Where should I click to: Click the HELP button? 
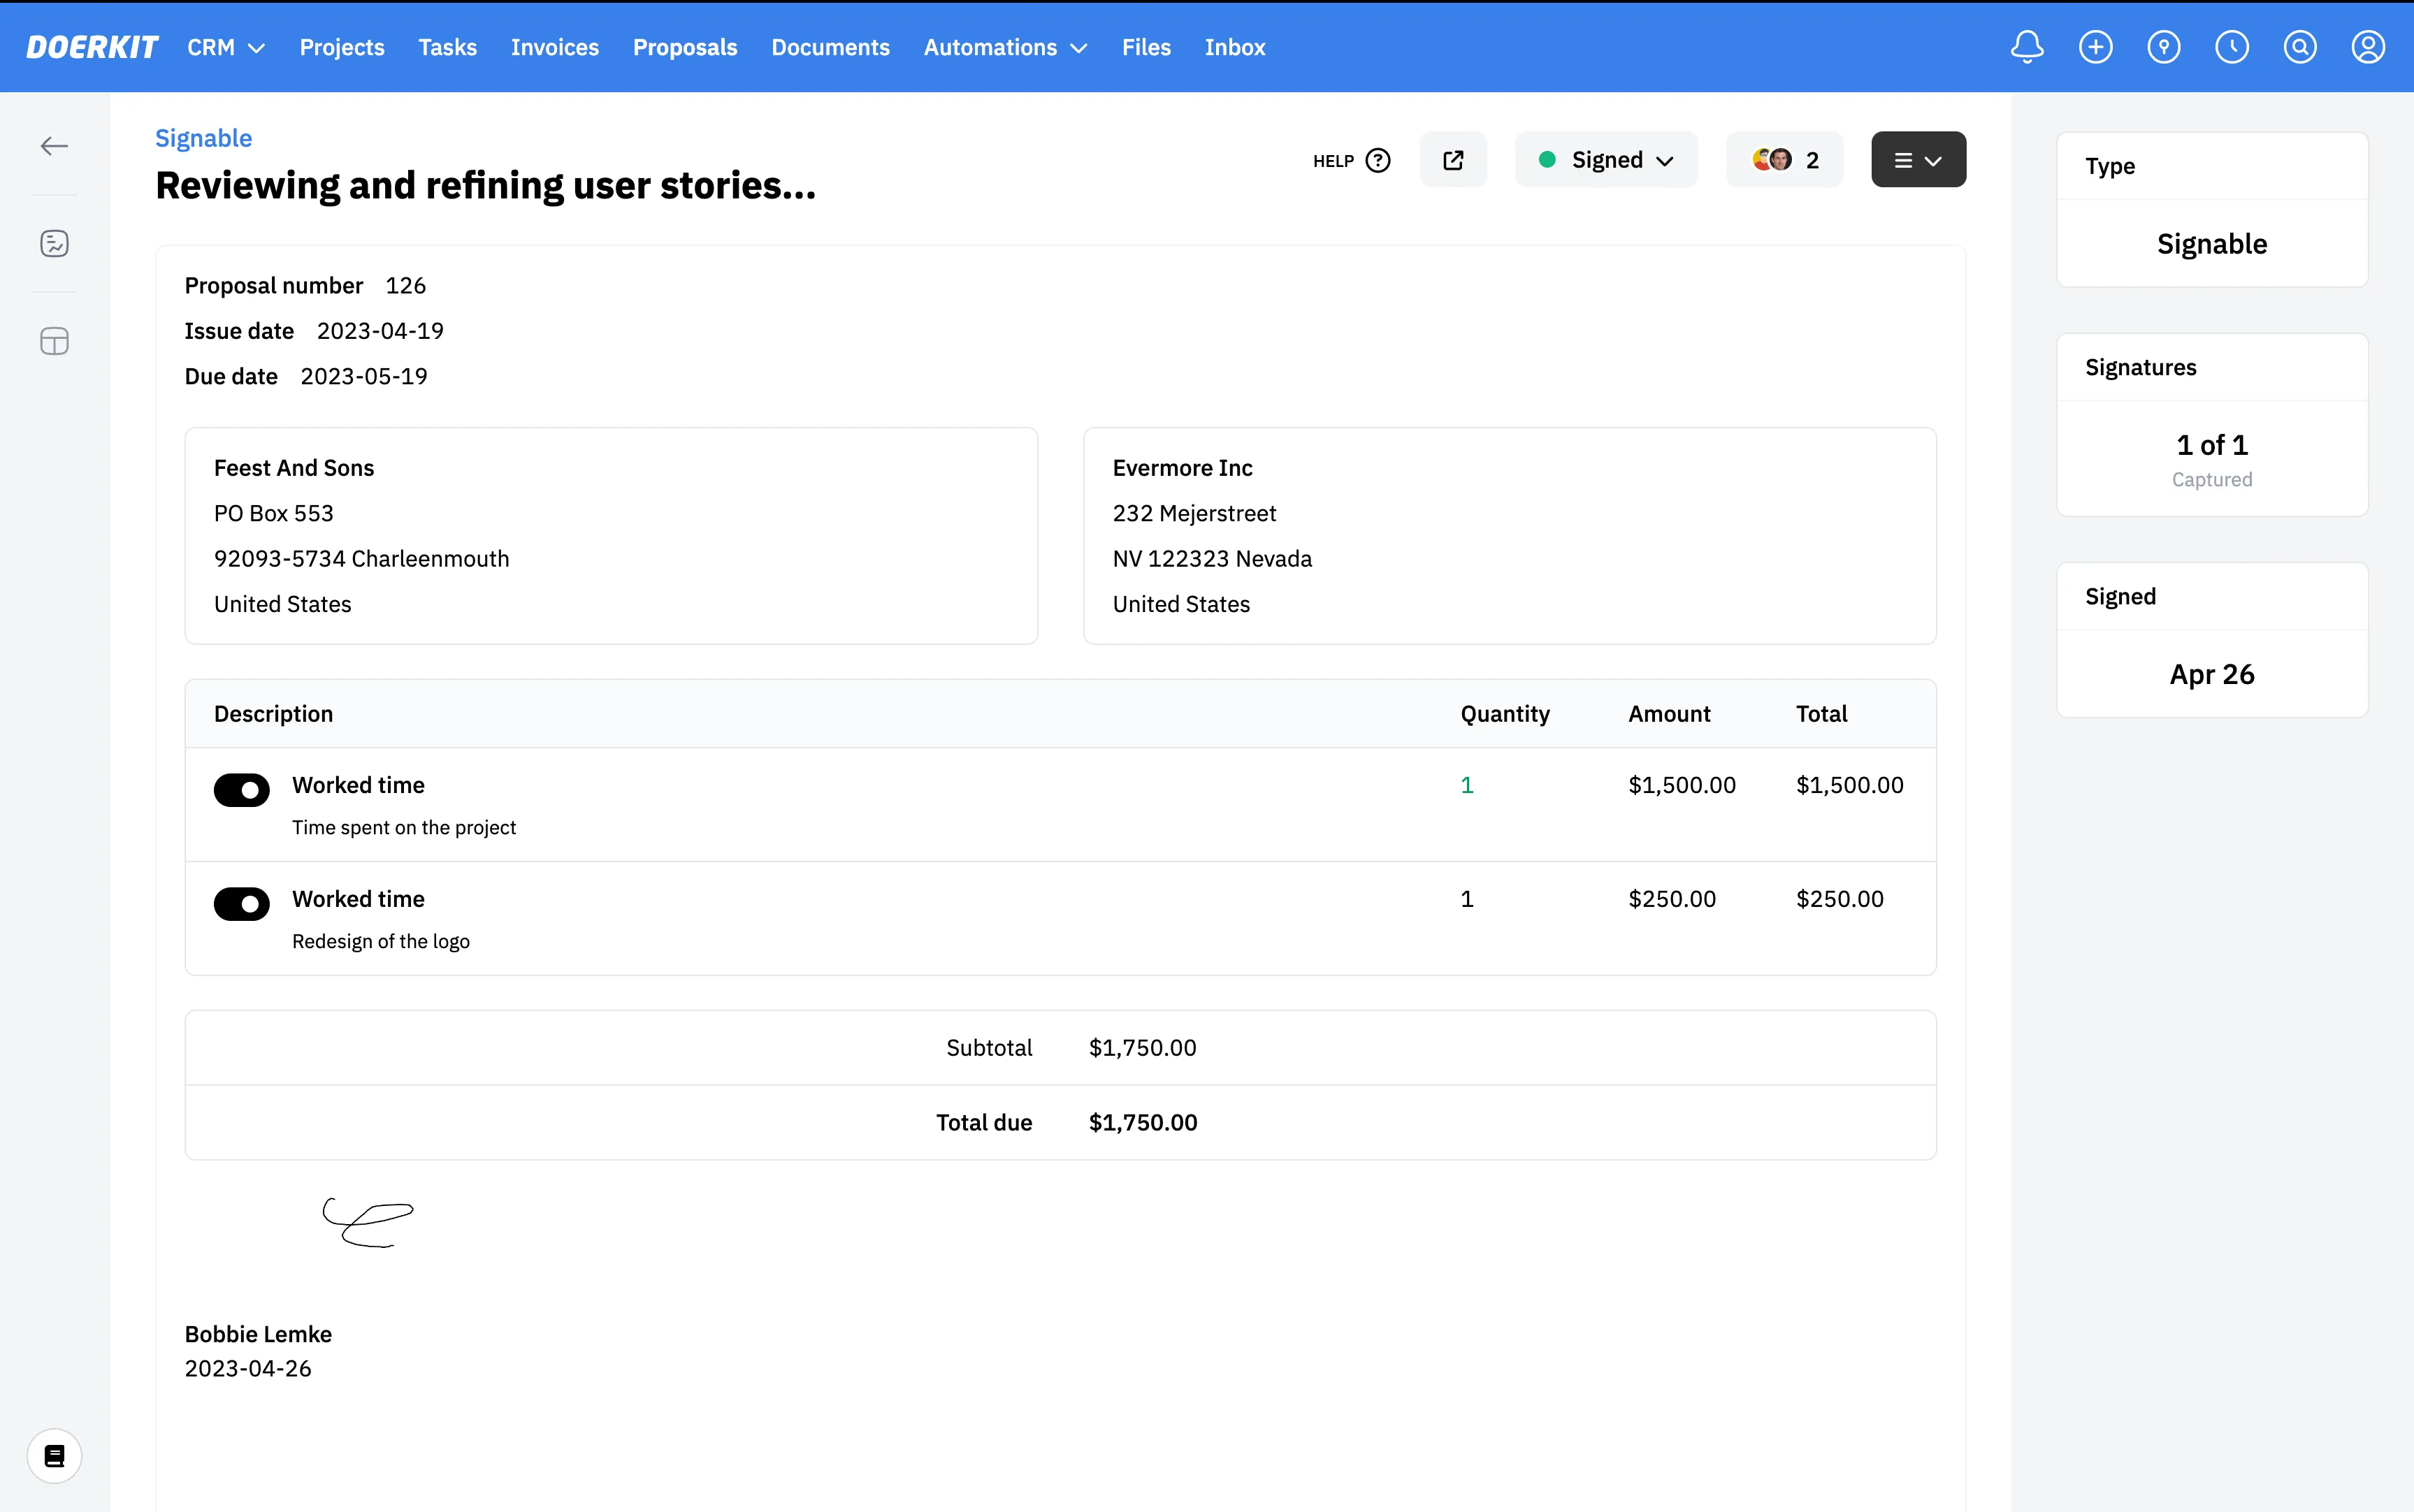(1351, 160)
